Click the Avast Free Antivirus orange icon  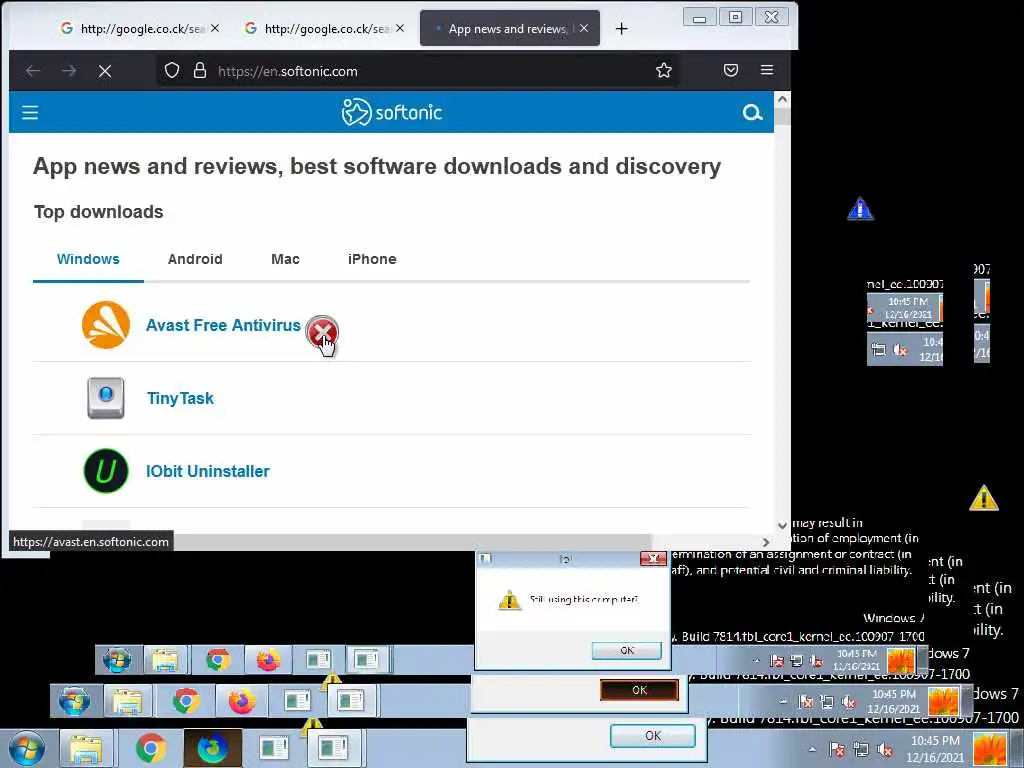tap(105, 325)
